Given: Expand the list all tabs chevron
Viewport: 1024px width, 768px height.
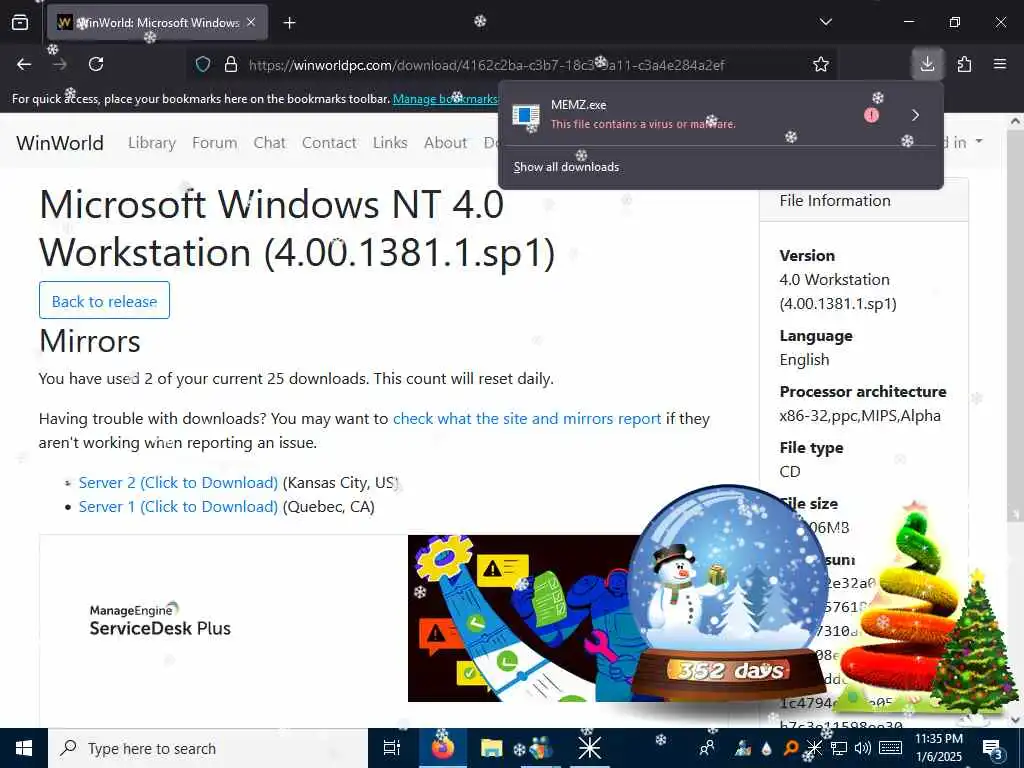Looking at the screenshot, I should coord(825,22).
